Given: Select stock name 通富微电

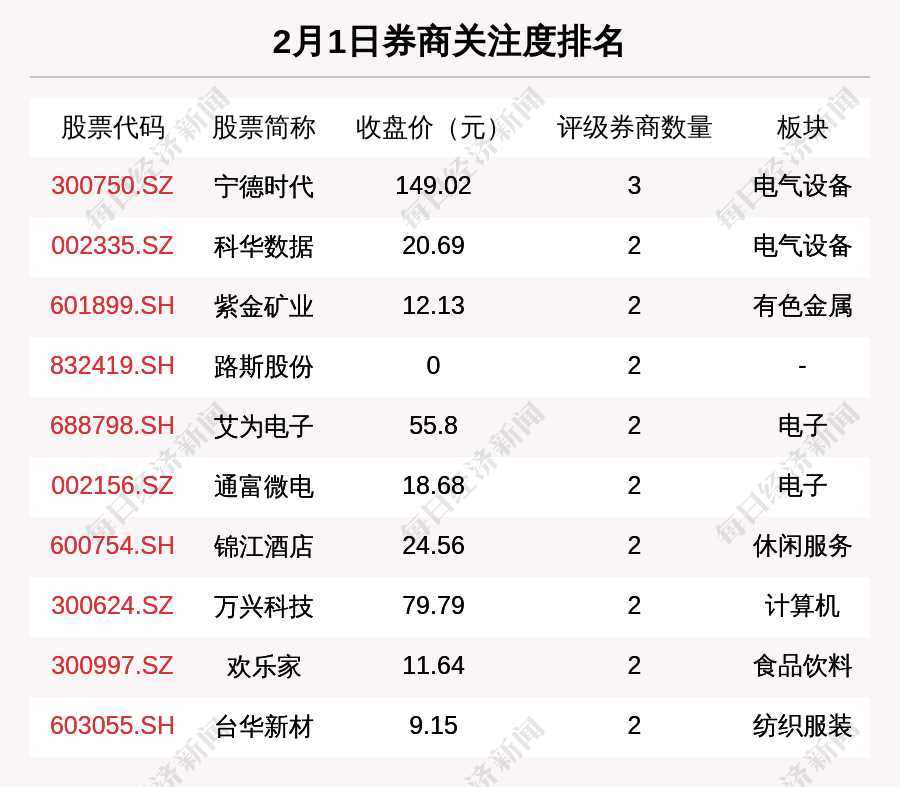Looking at the screenshot, I should click(263, 487).
